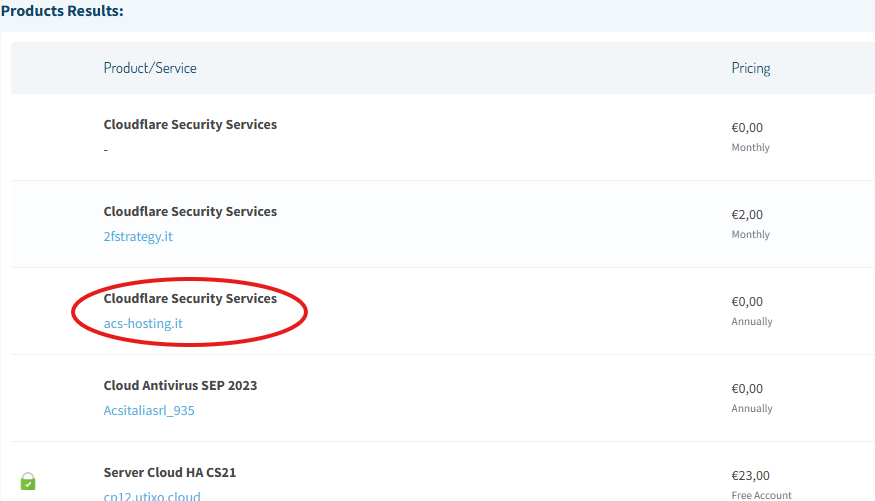Click the €0,00 price in Acsitaliasrl_935 row

click(x=747, y=388)
